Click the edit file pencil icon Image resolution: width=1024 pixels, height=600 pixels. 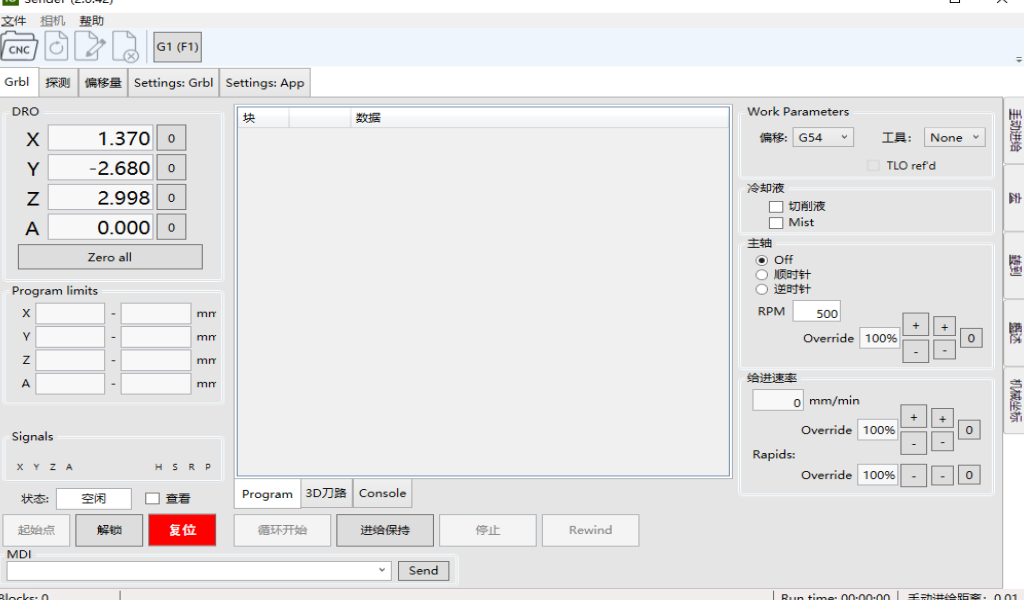pyautogui.click(x=91, y=46)
